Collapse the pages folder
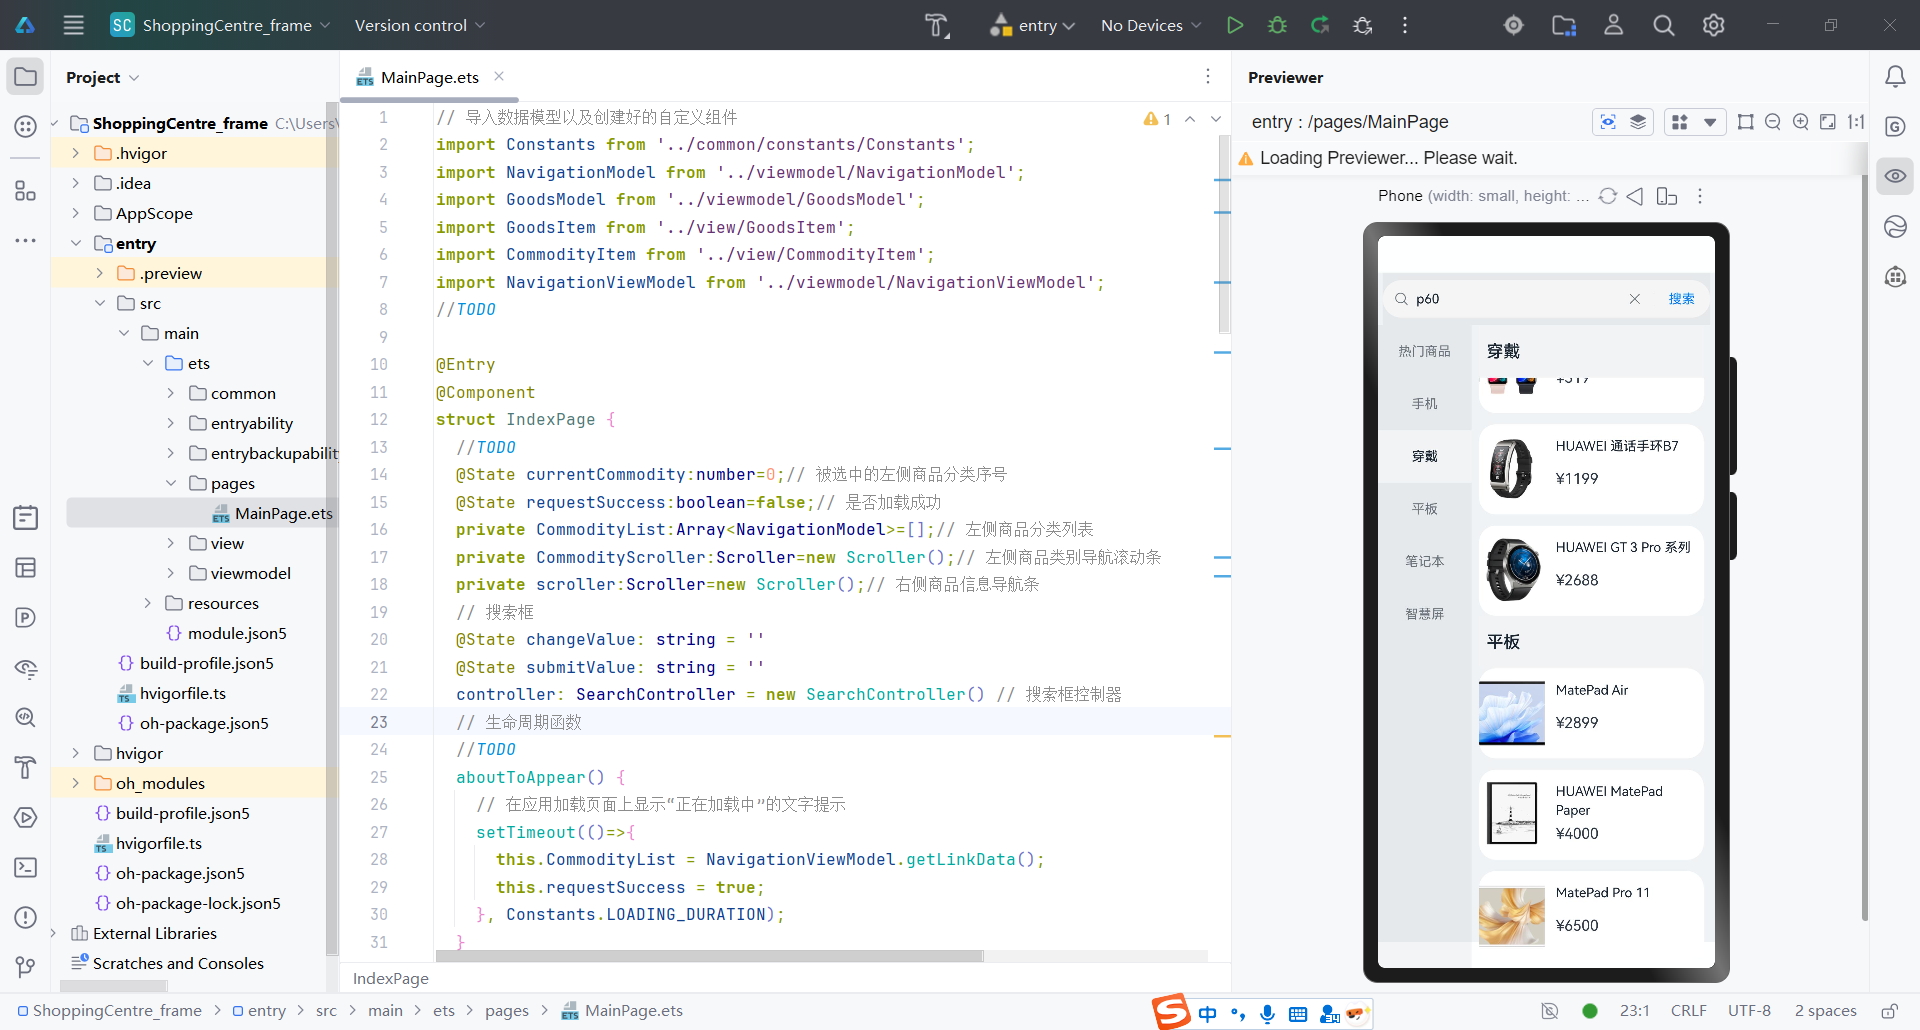 (x=171, y=483)
